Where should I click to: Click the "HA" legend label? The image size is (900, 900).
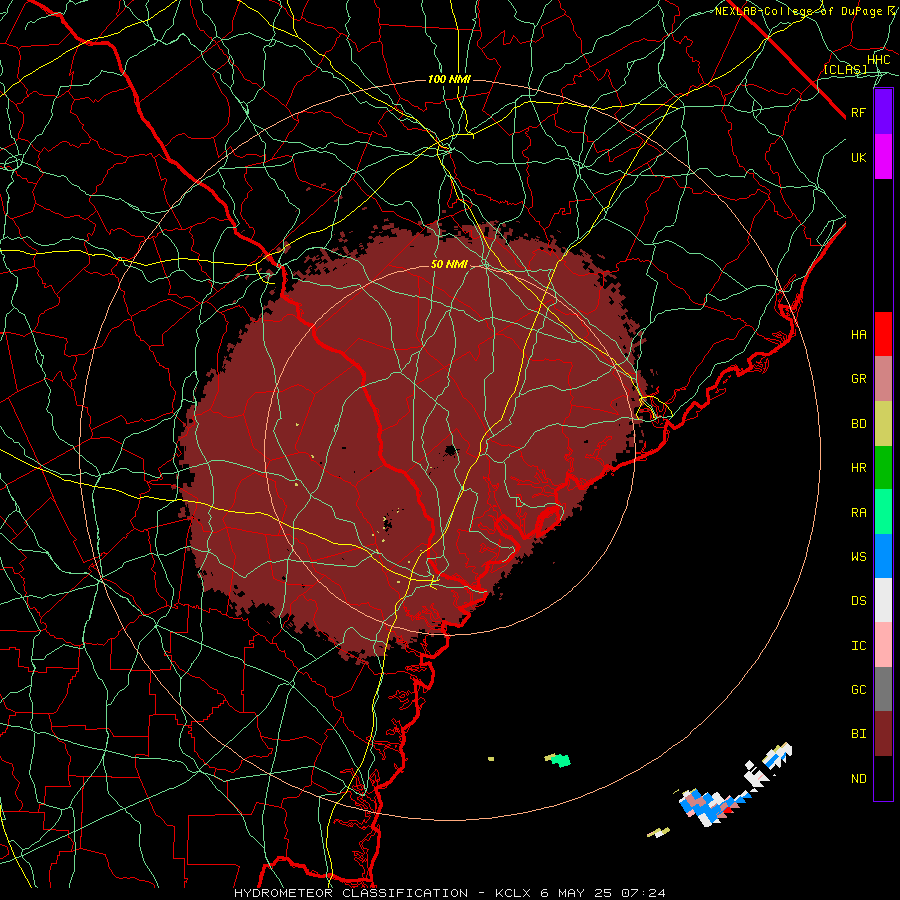coord(858,334)
